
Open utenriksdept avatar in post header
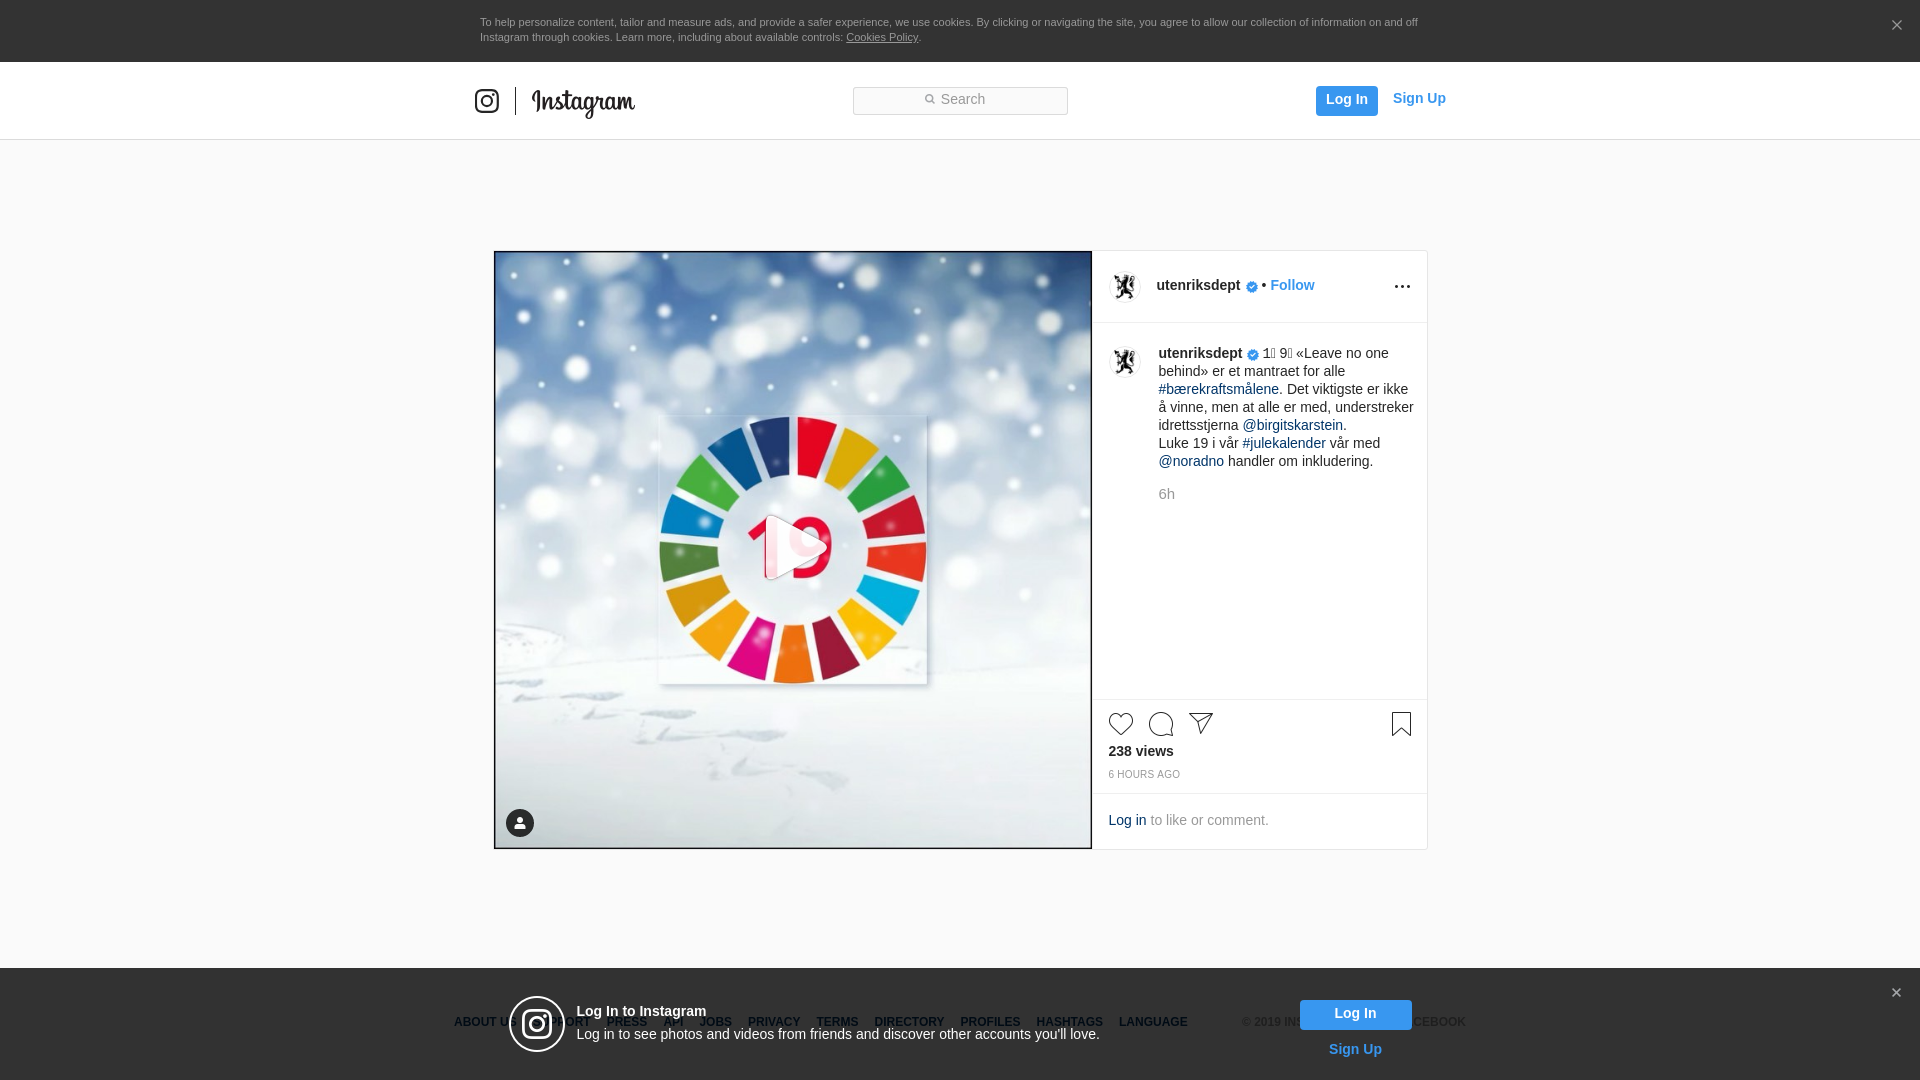tap(1125, 287)
